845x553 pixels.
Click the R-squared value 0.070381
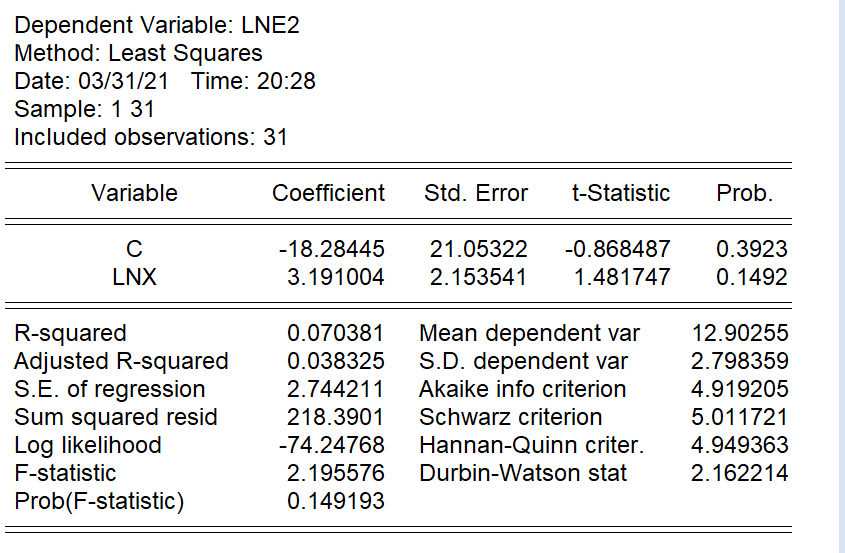pos(335,333)
